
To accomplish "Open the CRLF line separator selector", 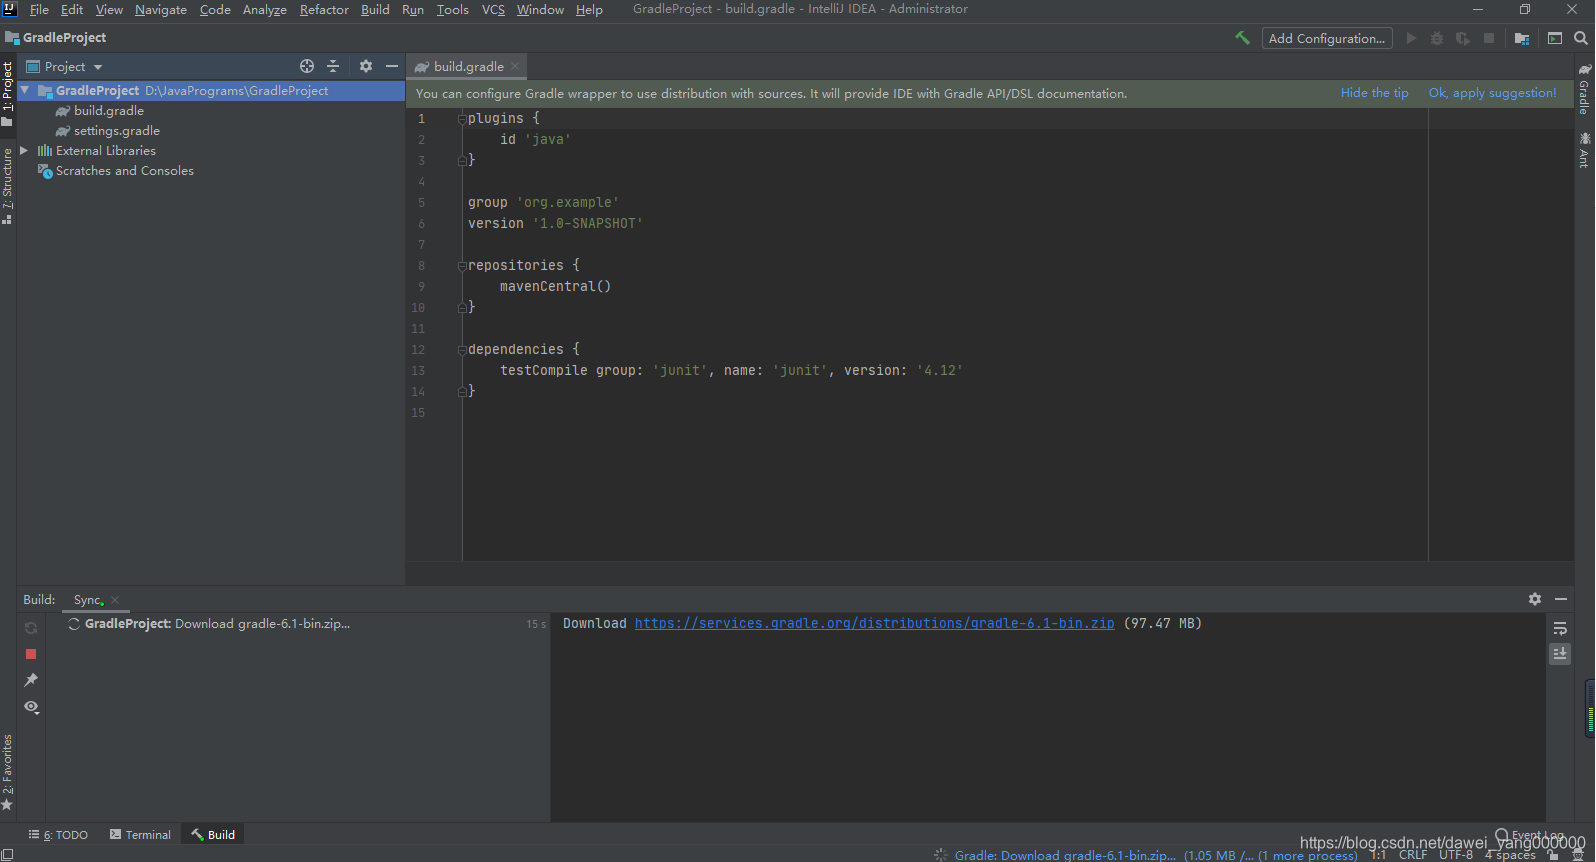I will tap(1413, 855).
